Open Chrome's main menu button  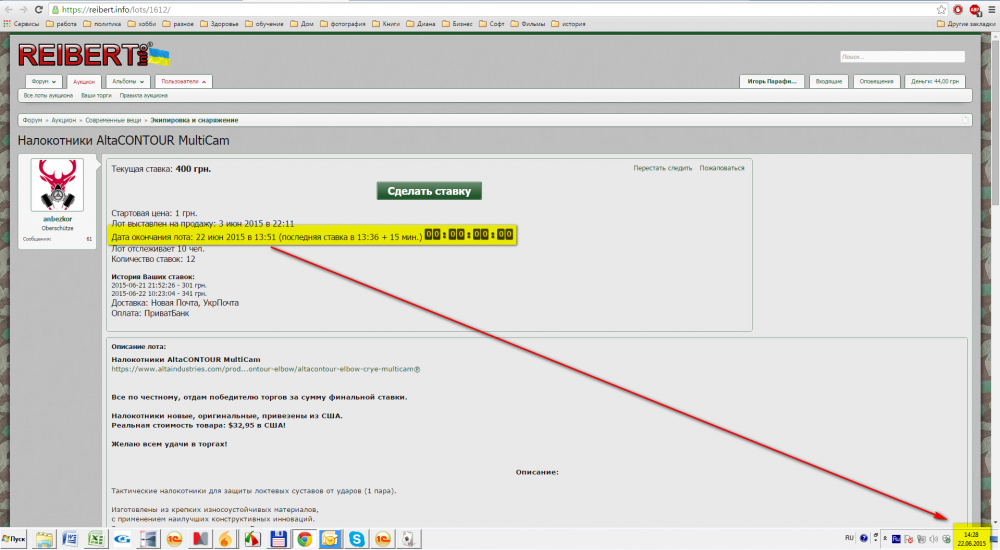991,8
